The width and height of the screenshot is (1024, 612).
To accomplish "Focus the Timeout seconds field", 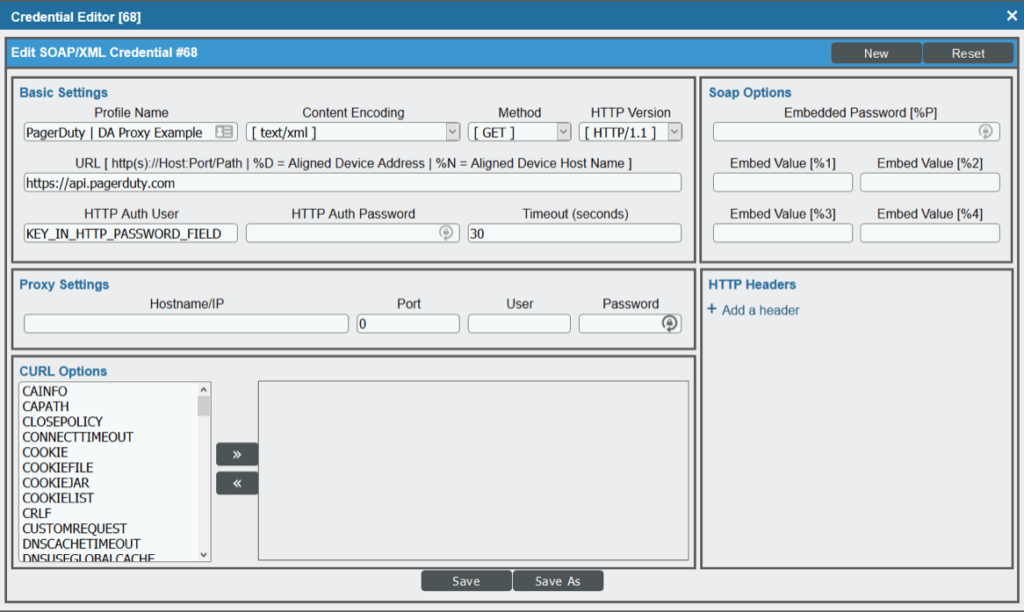I will (x=574, y=233).
